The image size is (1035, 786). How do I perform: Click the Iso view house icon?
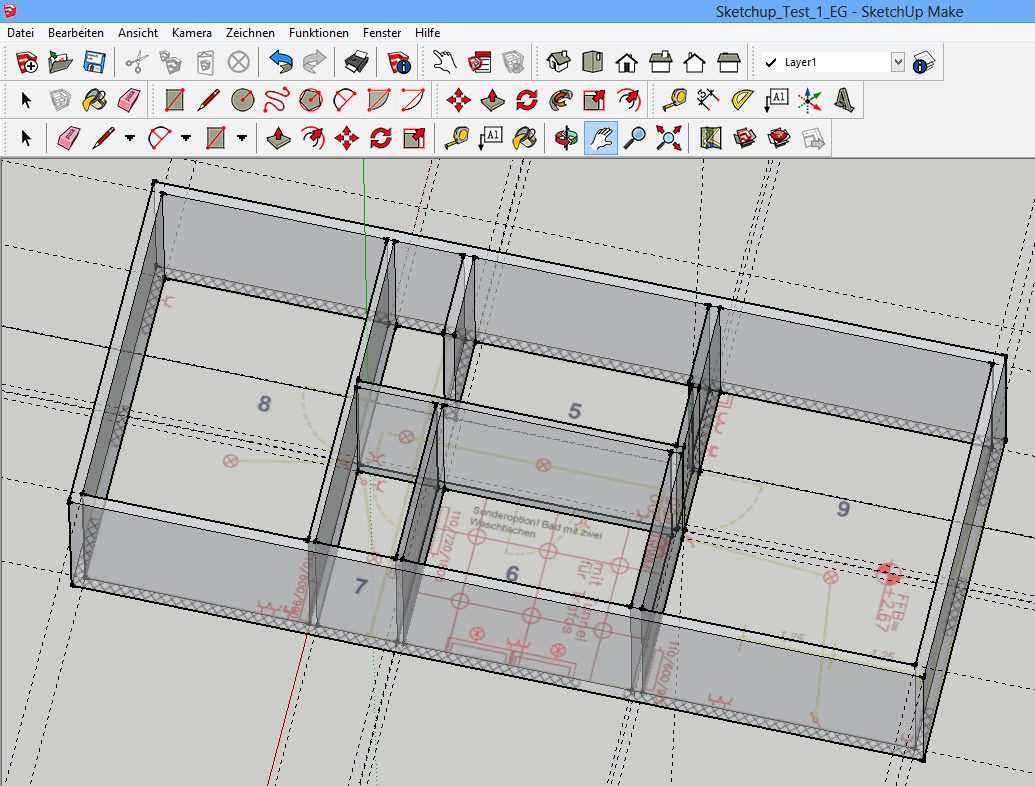coord(558,62)
